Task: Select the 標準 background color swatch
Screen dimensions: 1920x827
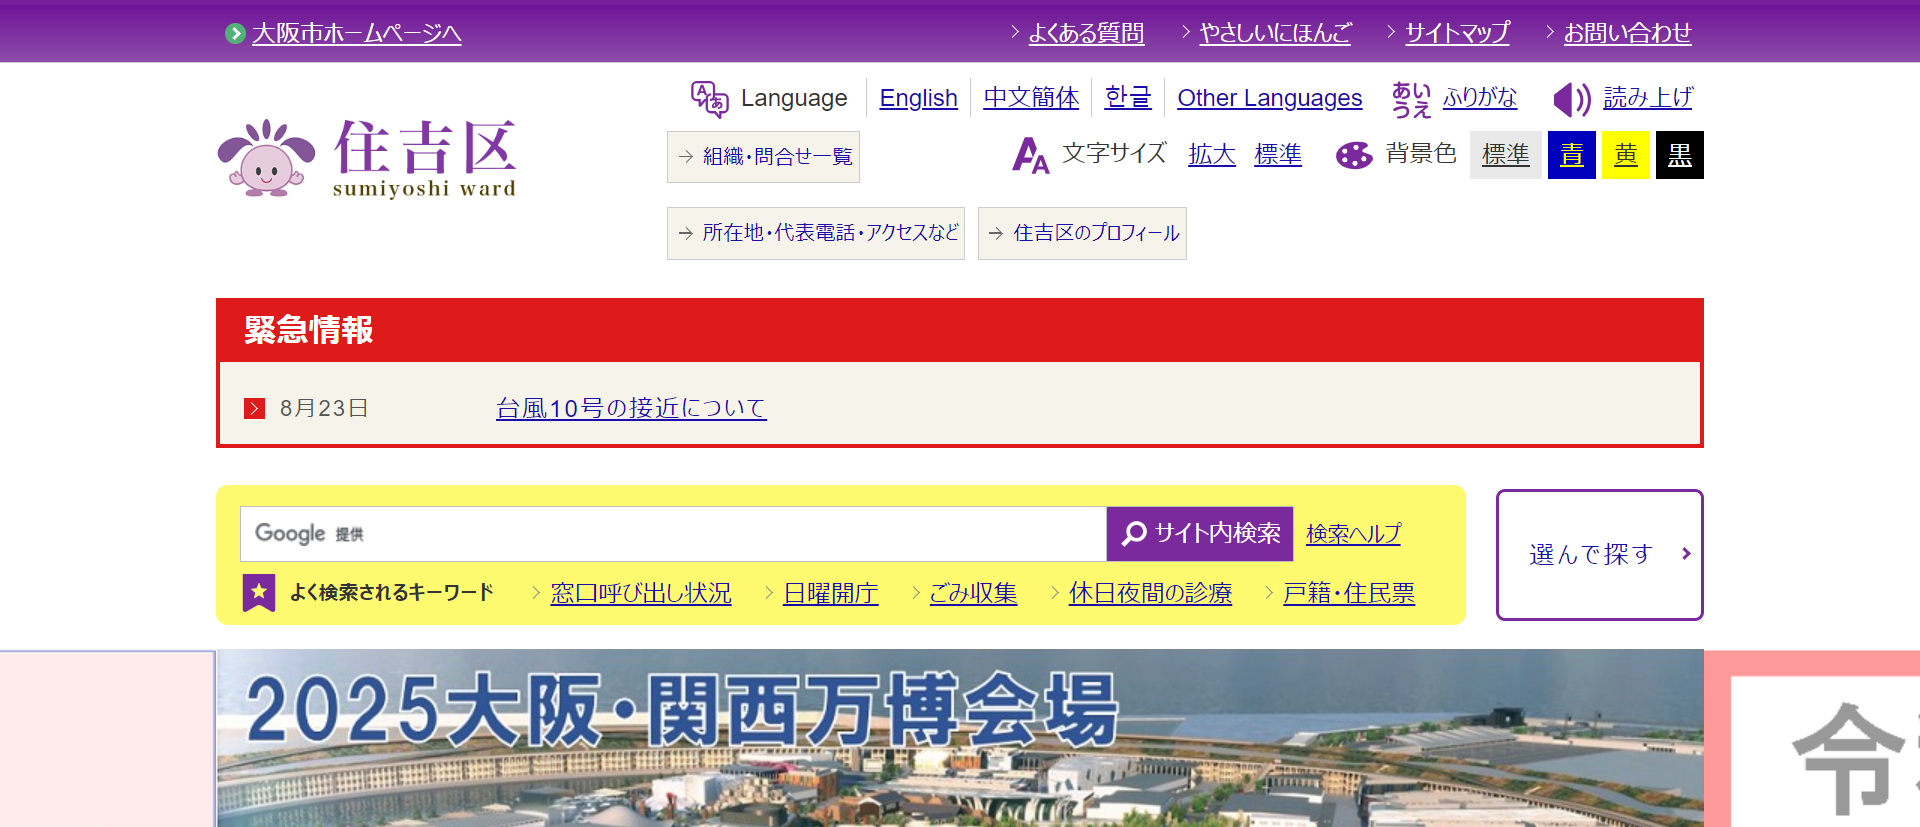Action: coord(1506,155)
